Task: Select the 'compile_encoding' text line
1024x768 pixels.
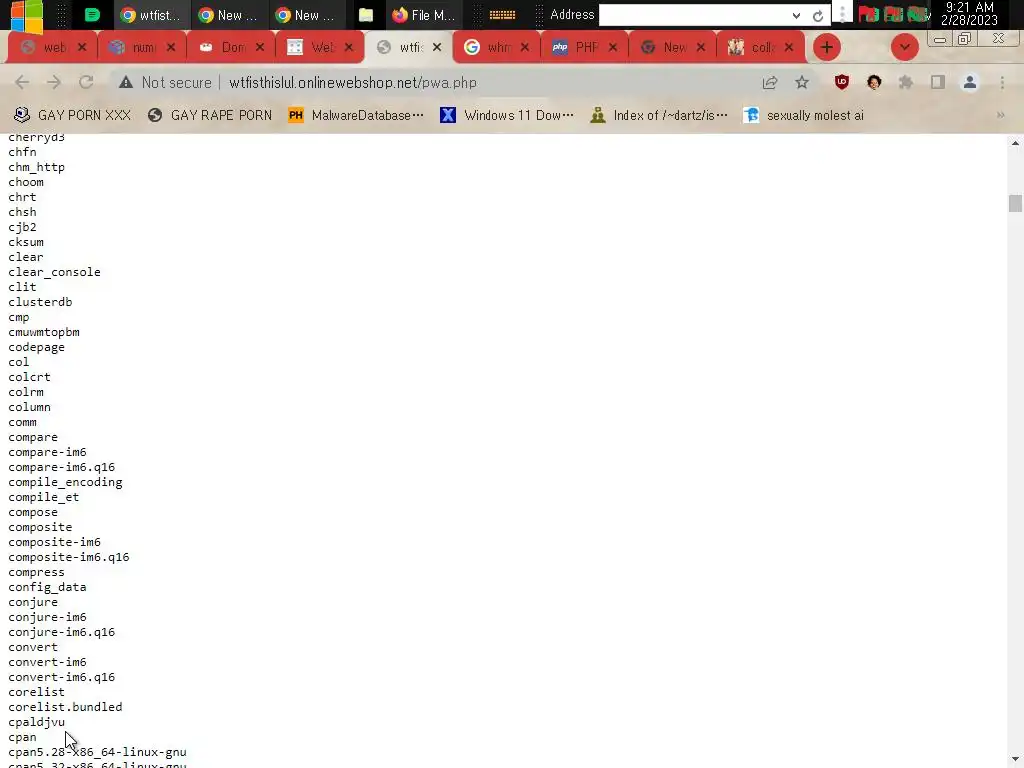Action: coord(65,483)
